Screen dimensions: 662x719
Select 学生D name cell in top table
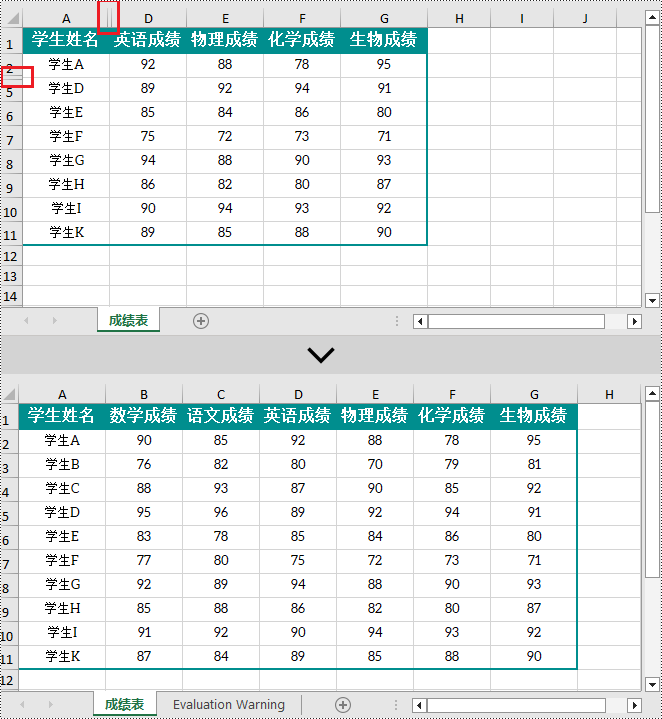[x=66, y=88]
